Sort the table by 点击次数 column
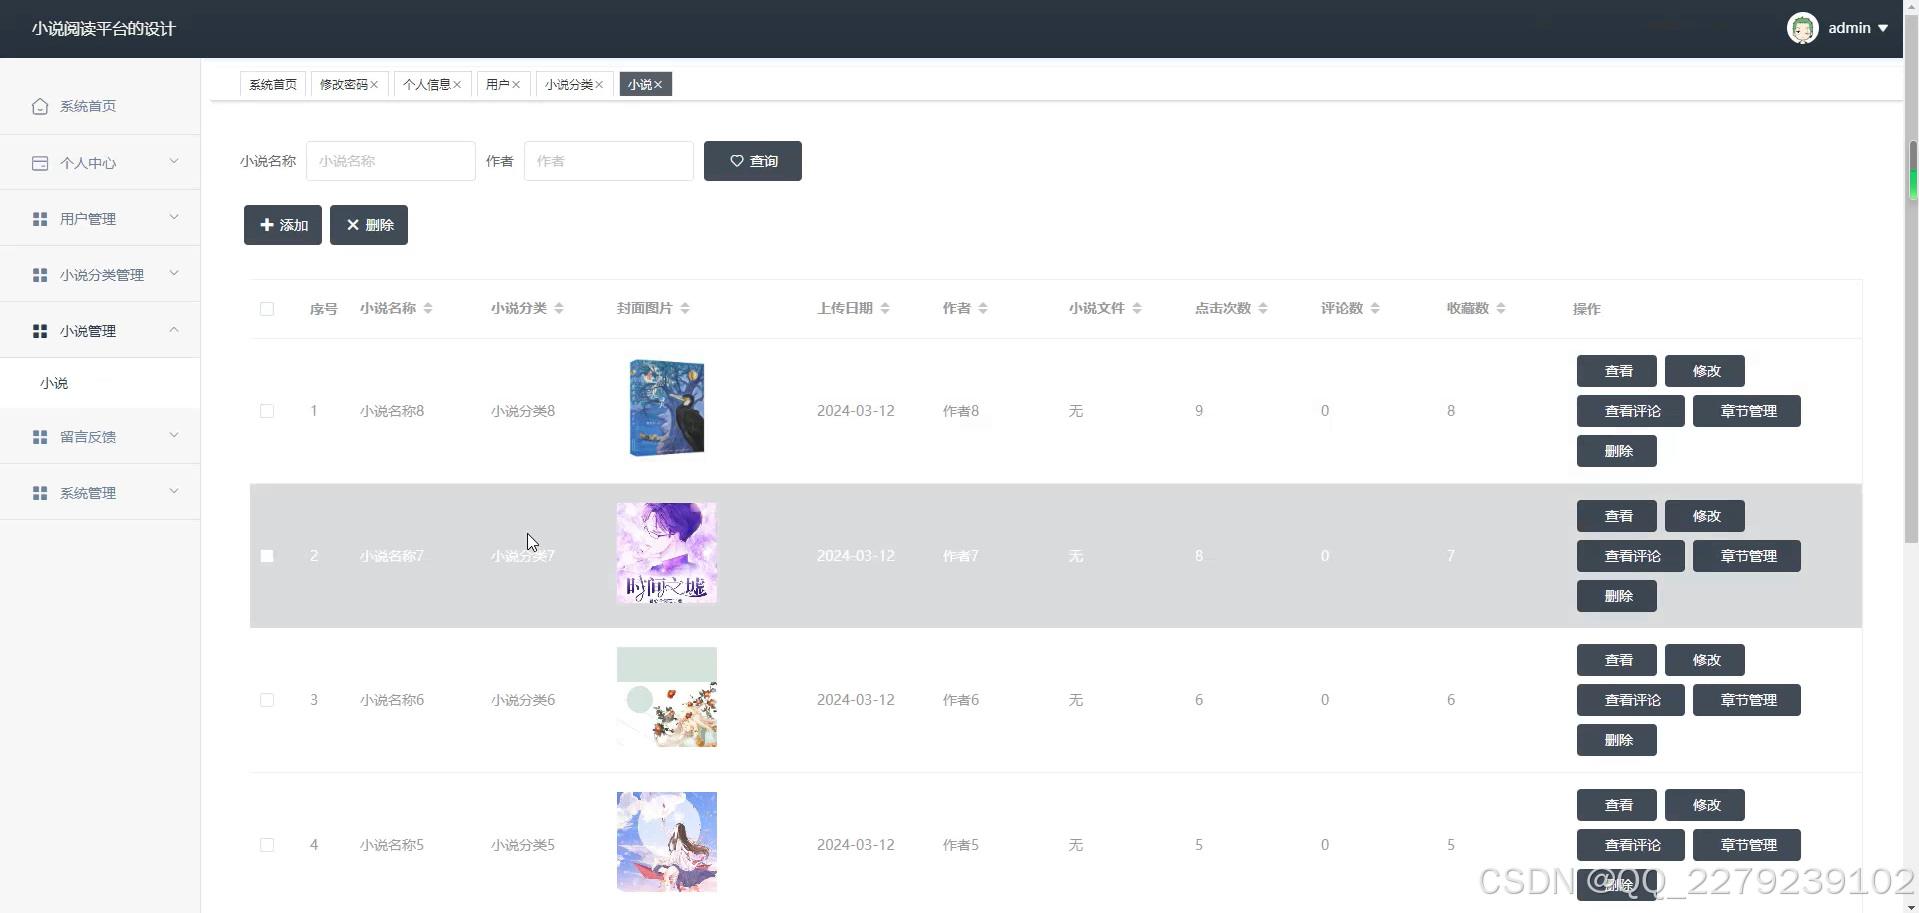This screenshot has height=913, width=1919. click(1264, 309)
